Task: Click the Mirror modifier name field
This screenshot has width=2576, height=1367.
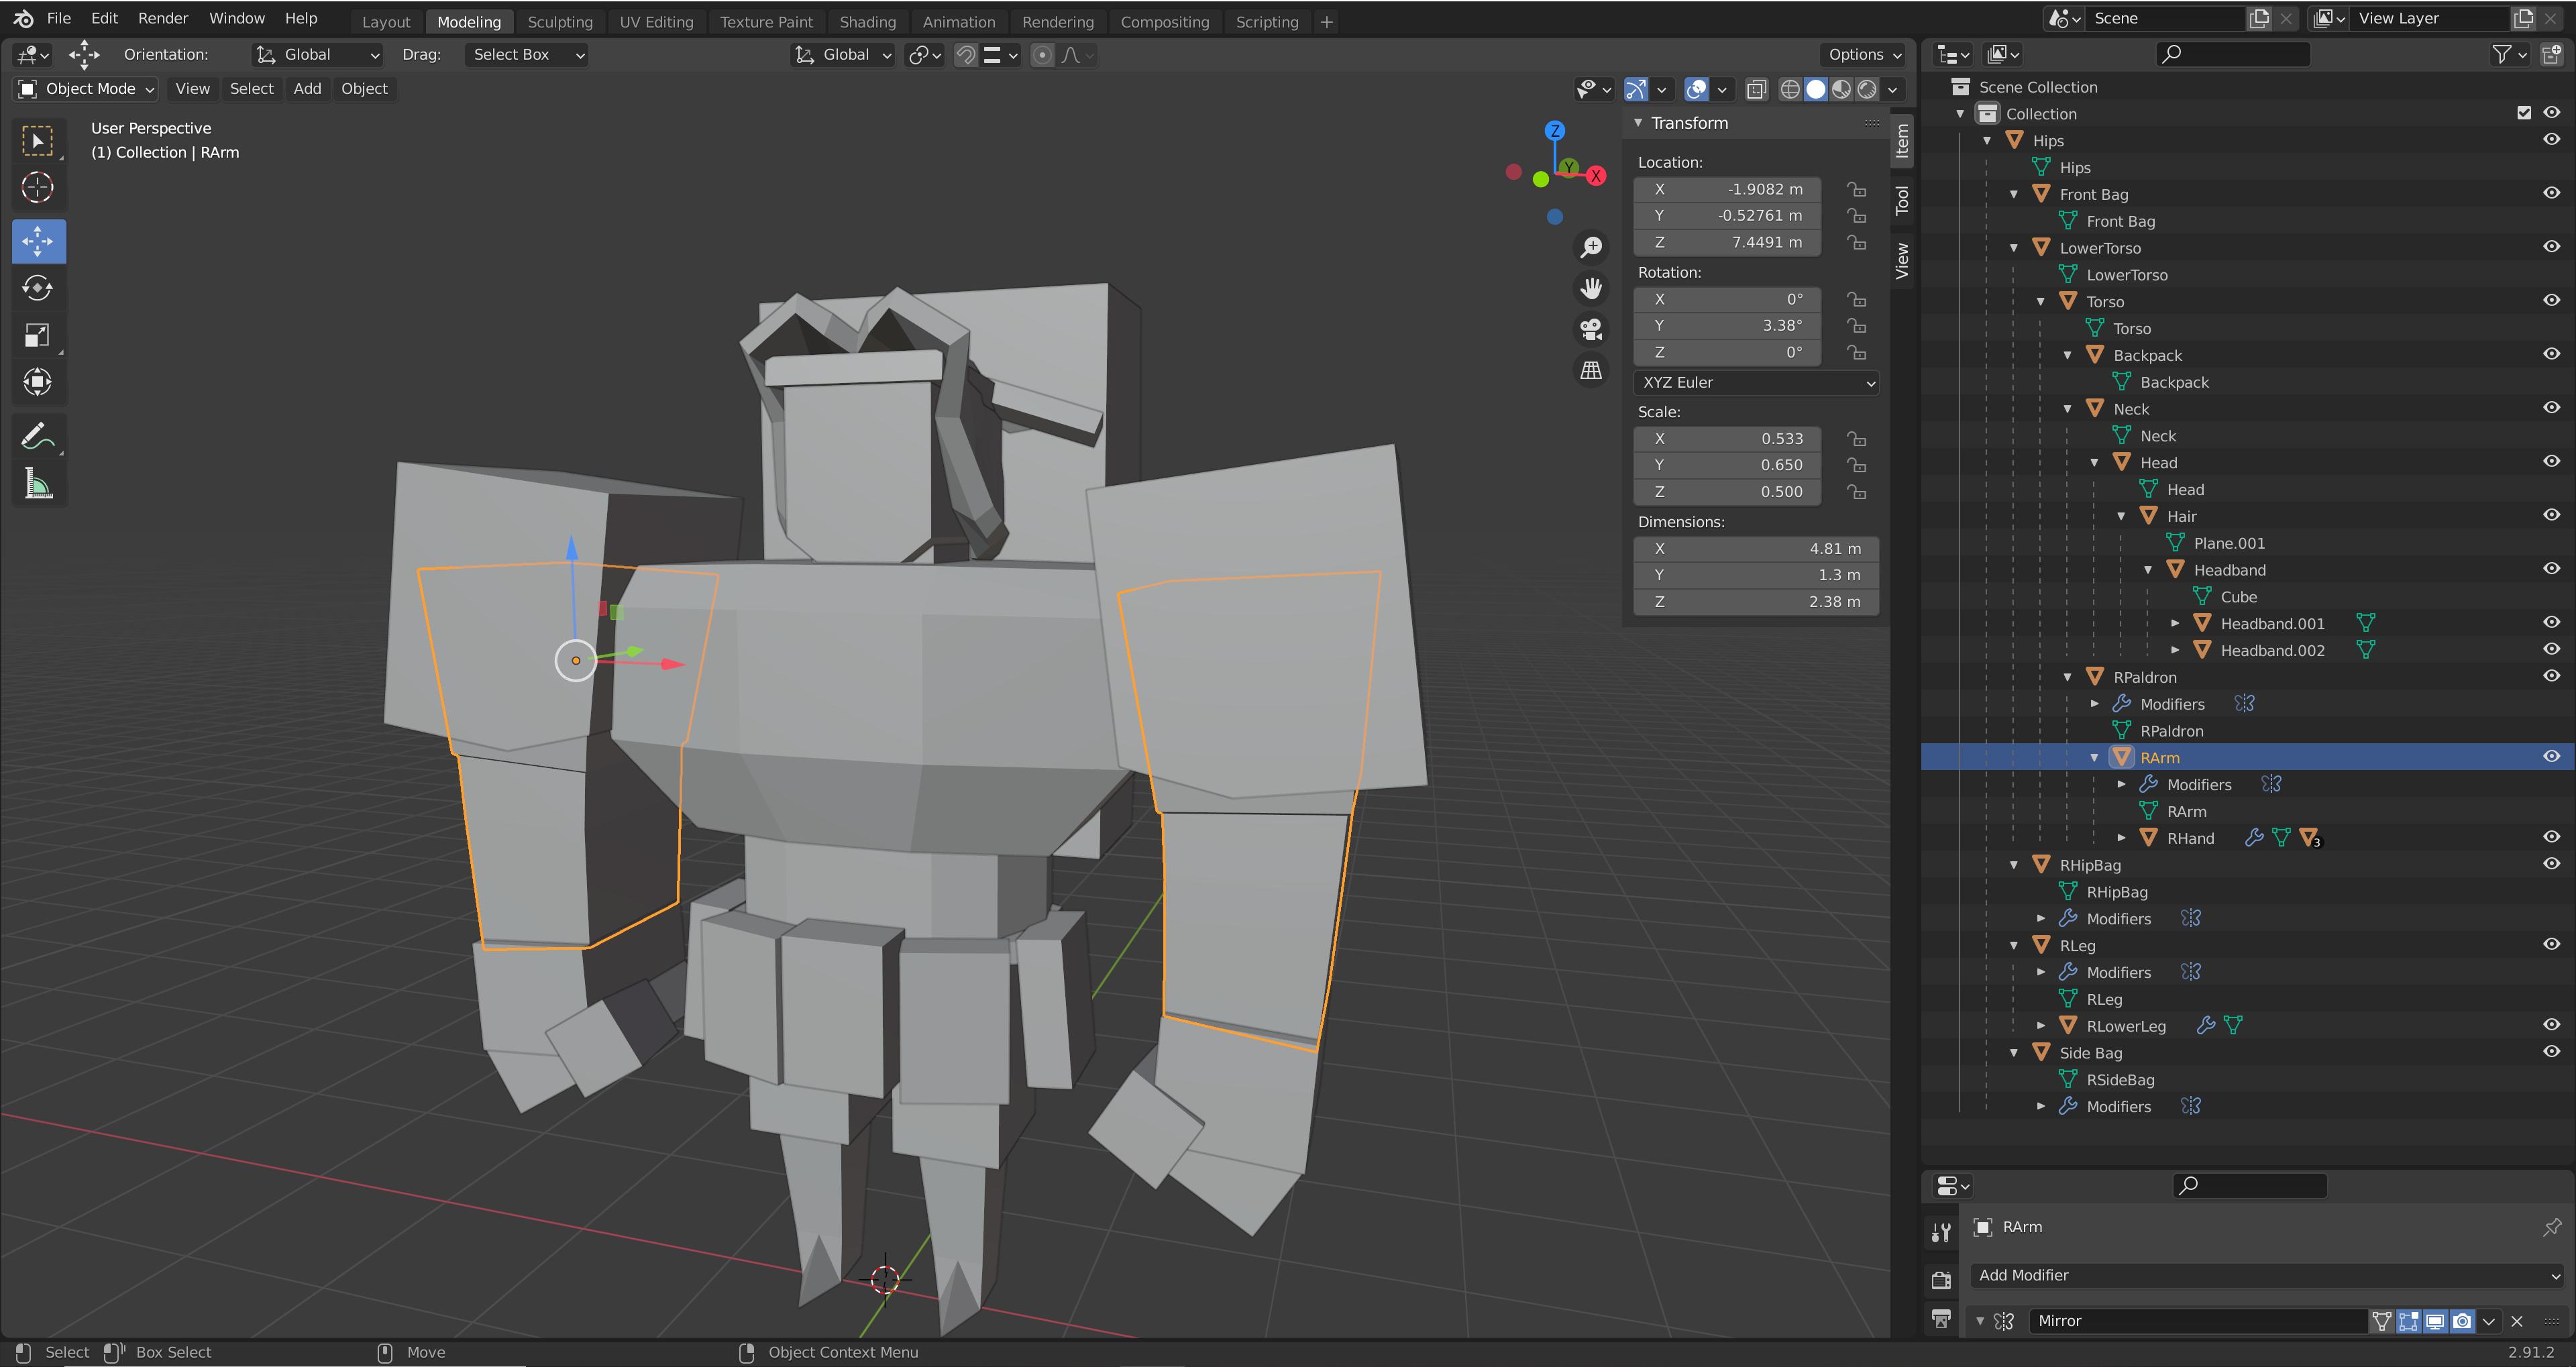Action: [2197, 1321]
